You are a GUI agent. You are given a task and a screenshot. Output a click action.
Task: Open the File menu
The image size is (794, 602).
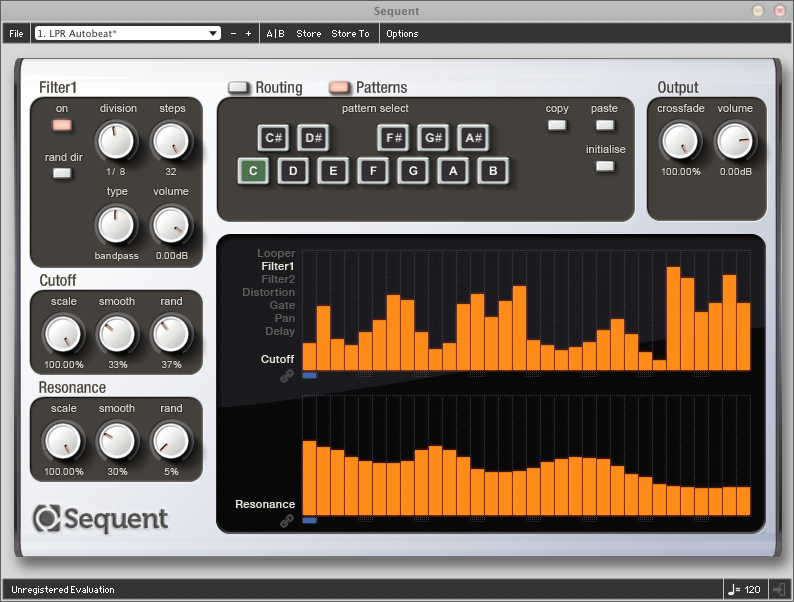coord(16,33)
